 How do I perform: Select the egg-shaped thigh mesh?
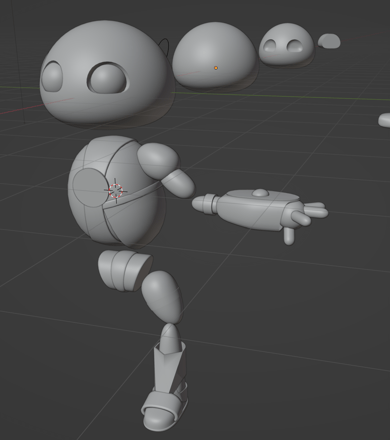tap(162, 296)
